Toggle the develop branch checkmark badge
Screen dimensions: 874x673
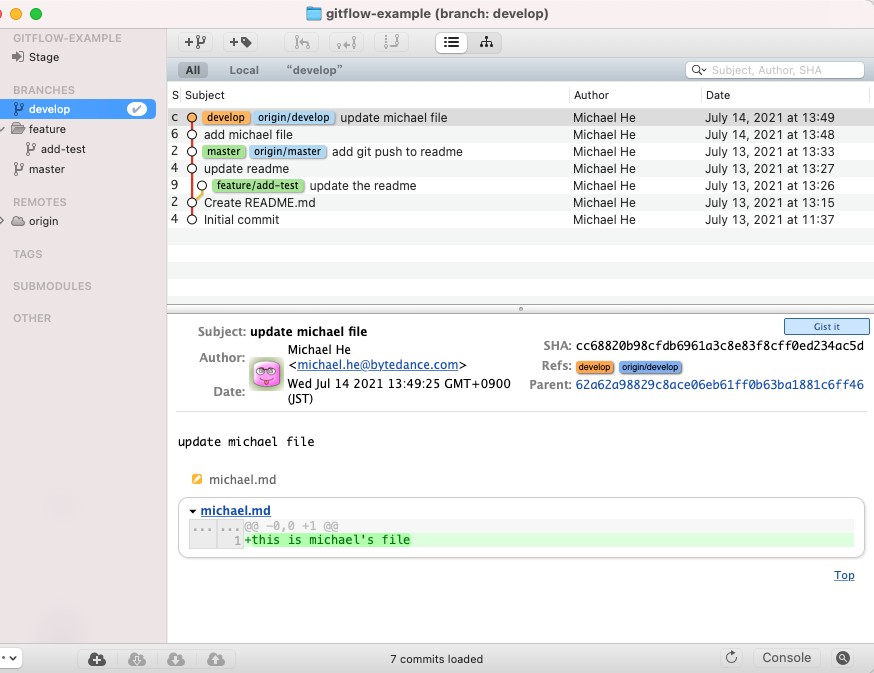pos(138,109)
